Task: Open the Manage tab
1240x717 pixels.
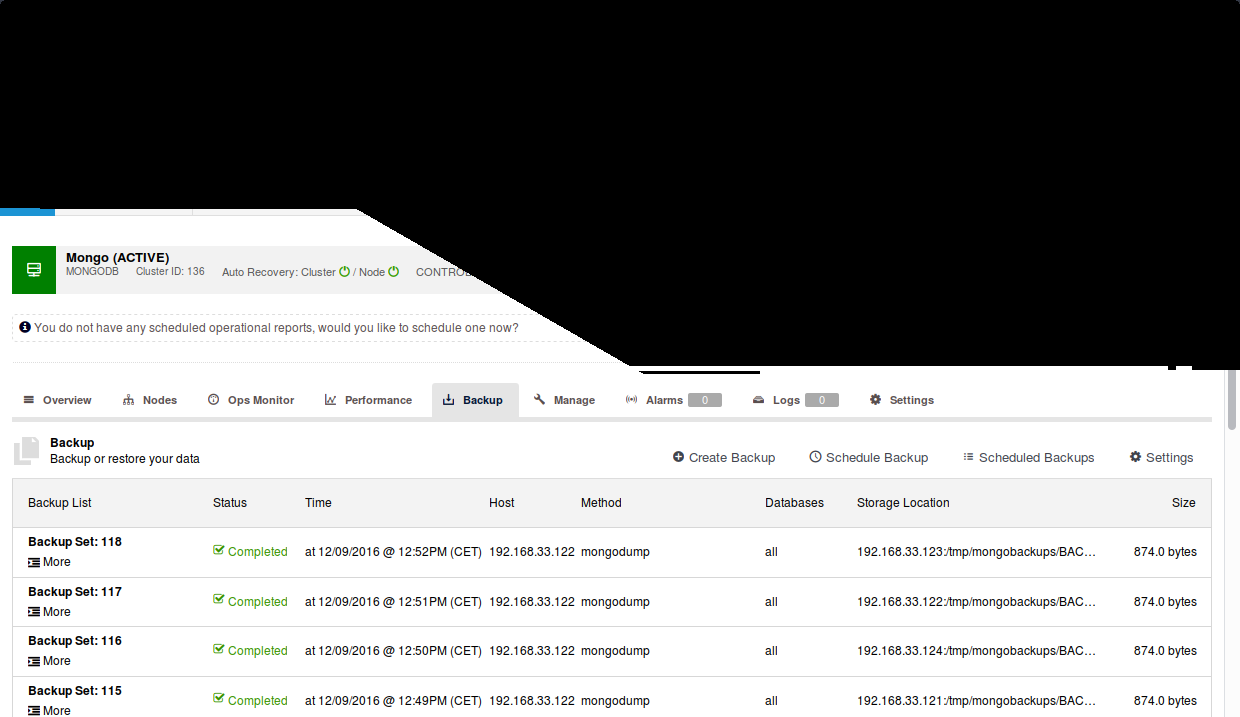Action: point(564,400)
